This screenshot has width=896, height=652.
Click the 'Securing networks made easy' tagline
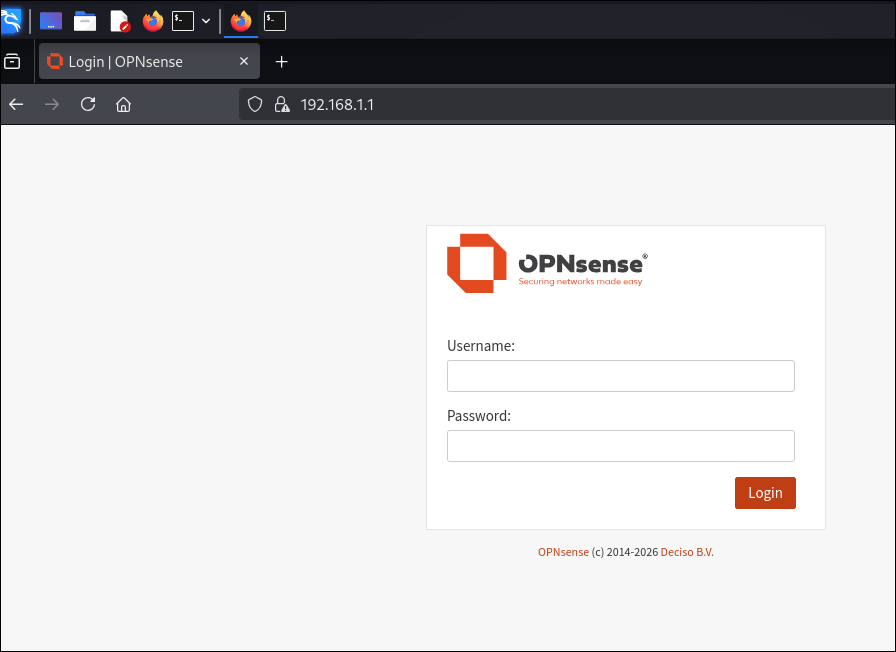tap(580, 281)
